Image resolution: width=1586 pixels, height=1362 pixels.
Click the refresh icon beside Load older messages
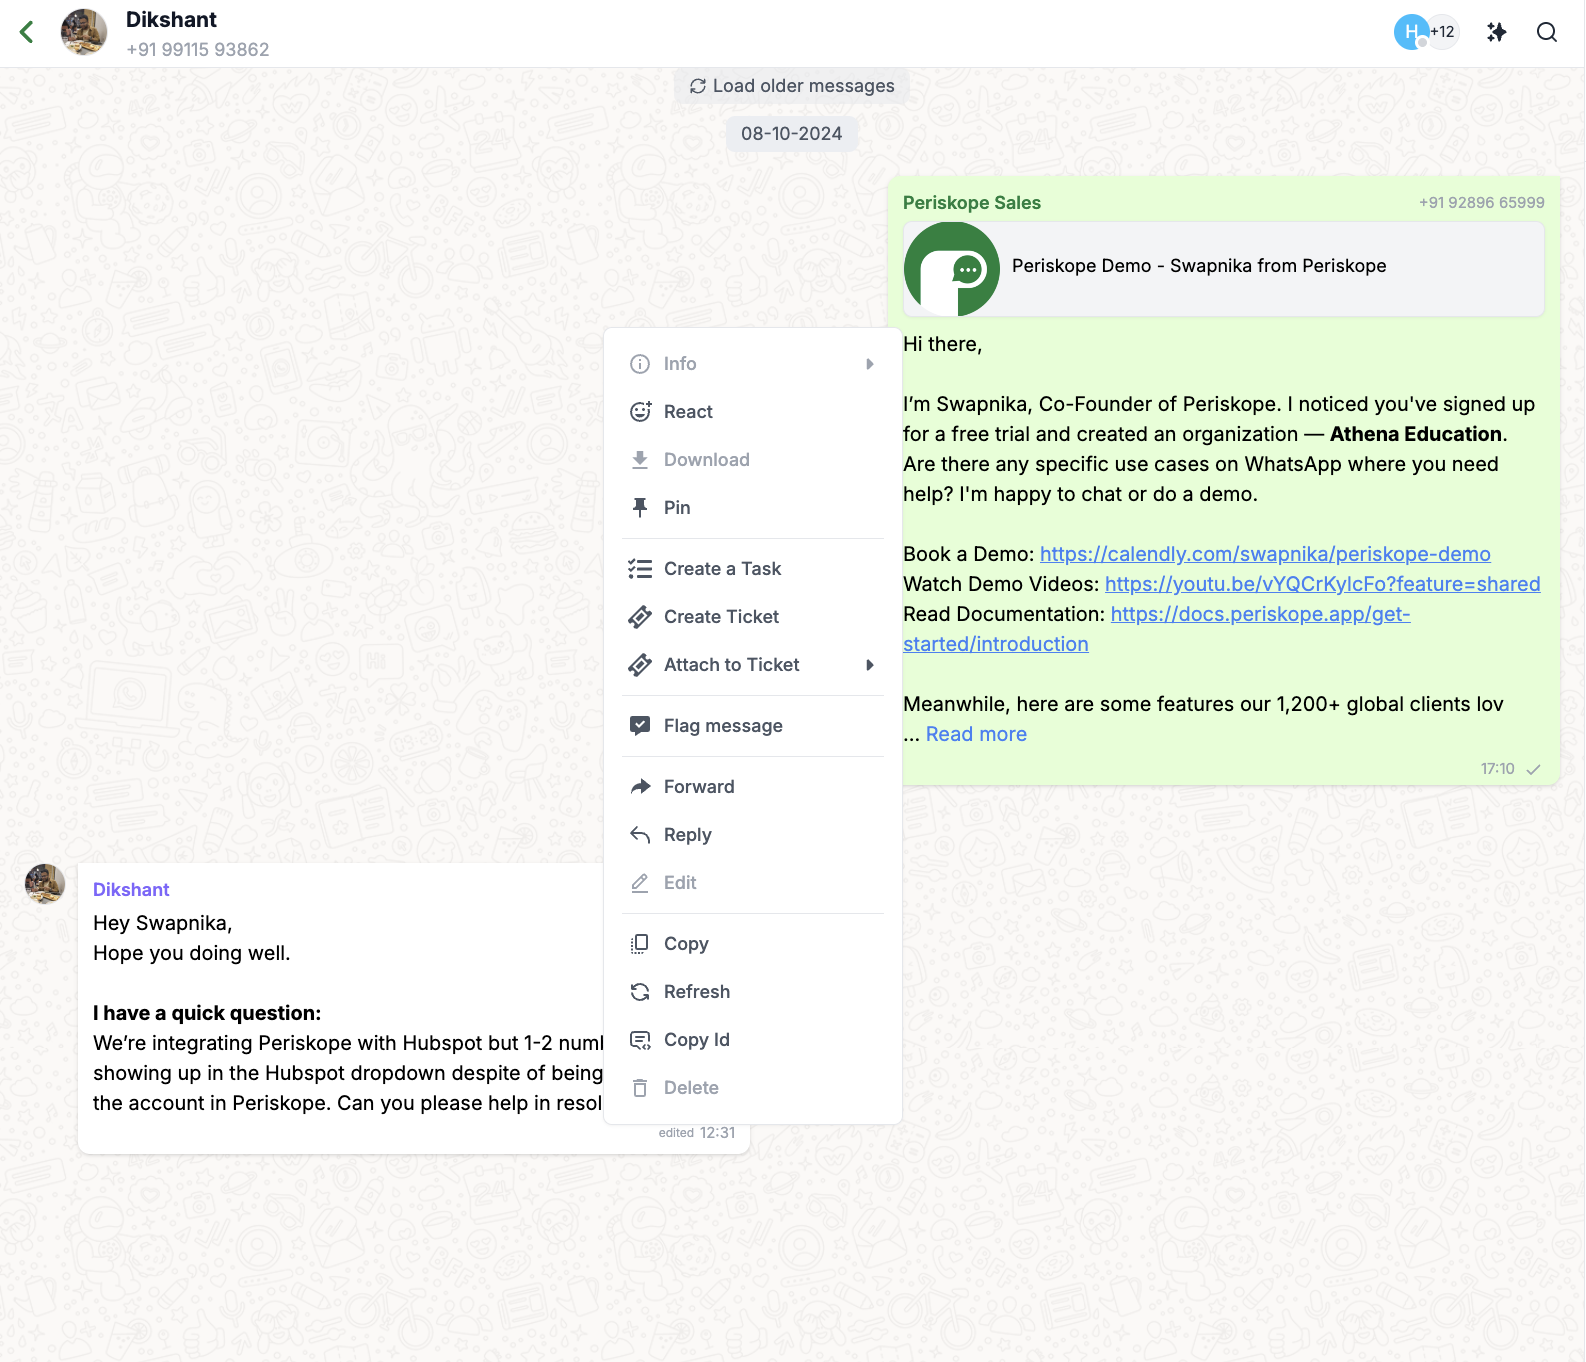pos(698,86)
